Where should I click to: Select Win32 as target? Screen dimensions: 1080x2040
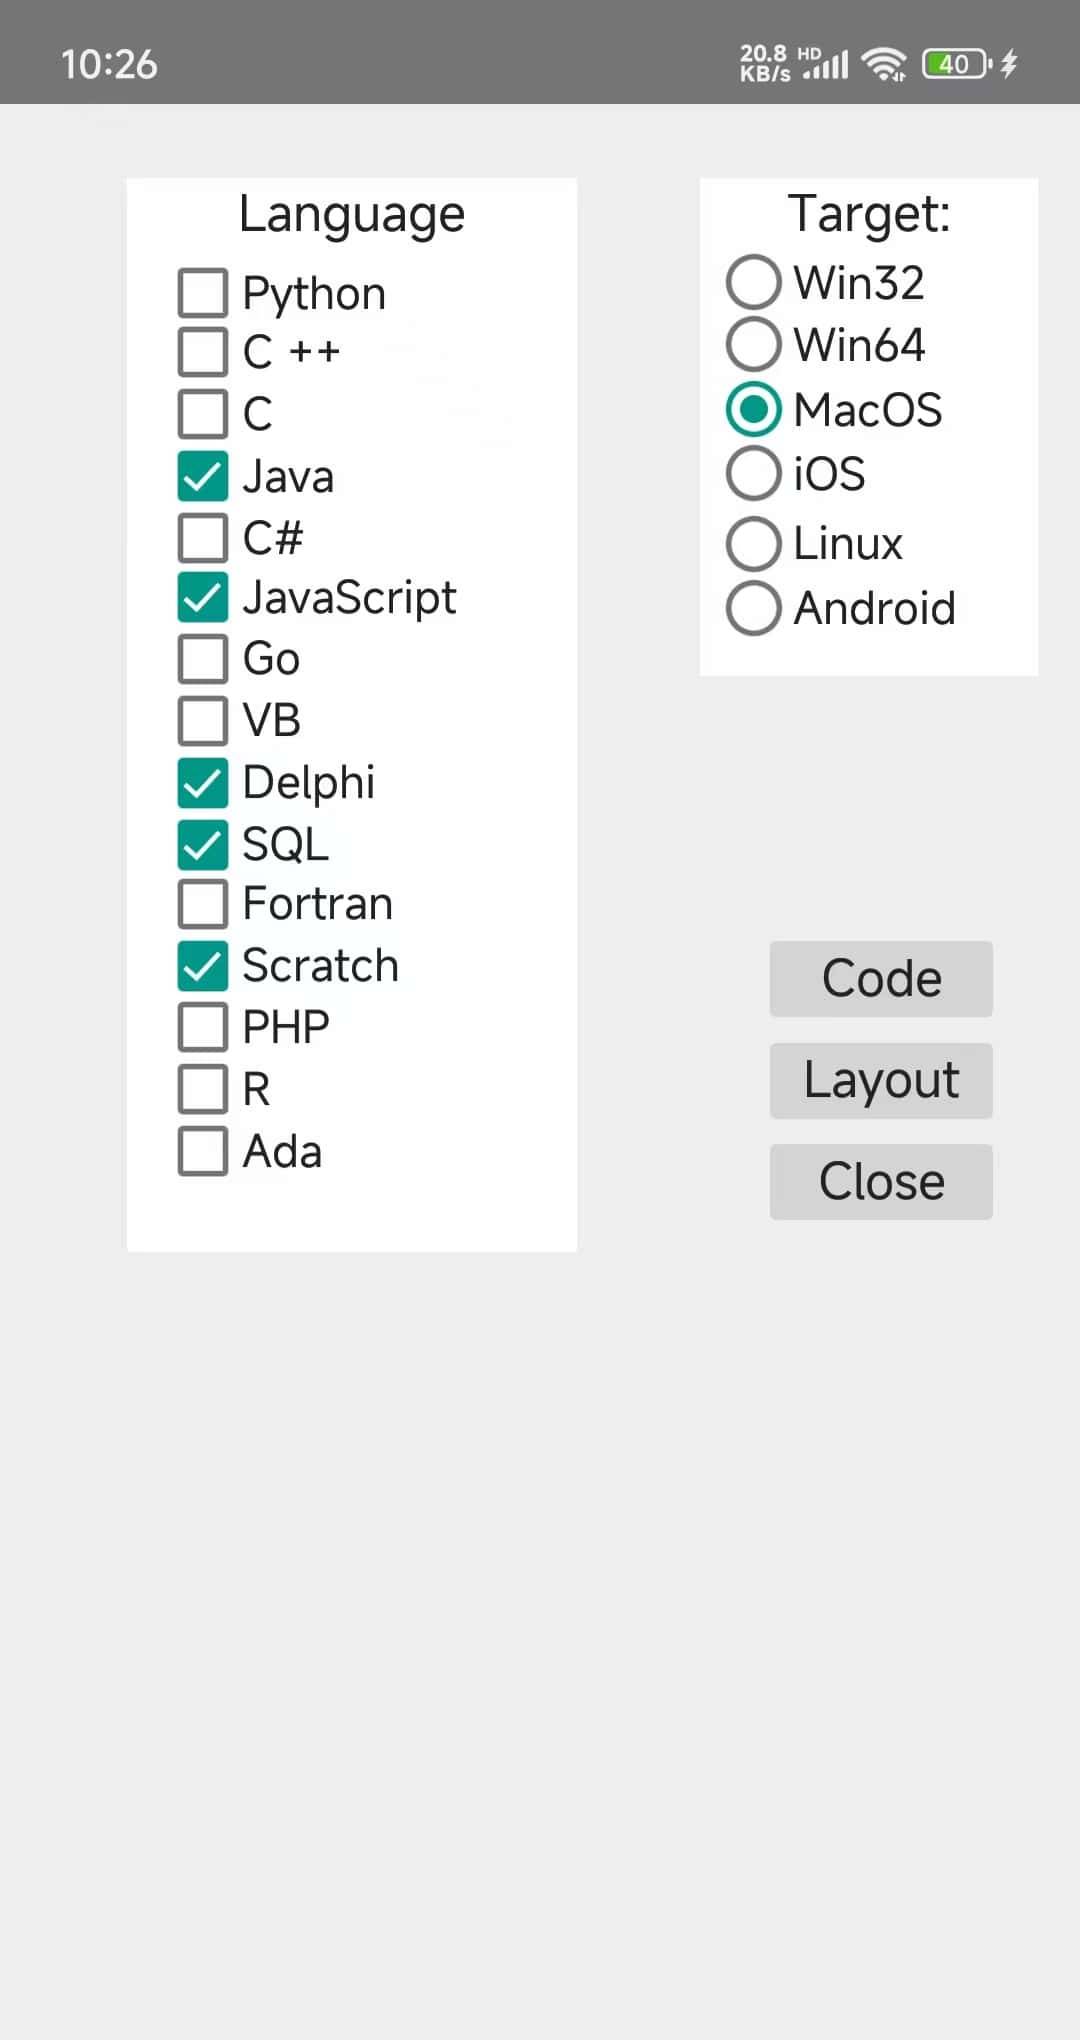pyautogui.click(x=753, y=282)
